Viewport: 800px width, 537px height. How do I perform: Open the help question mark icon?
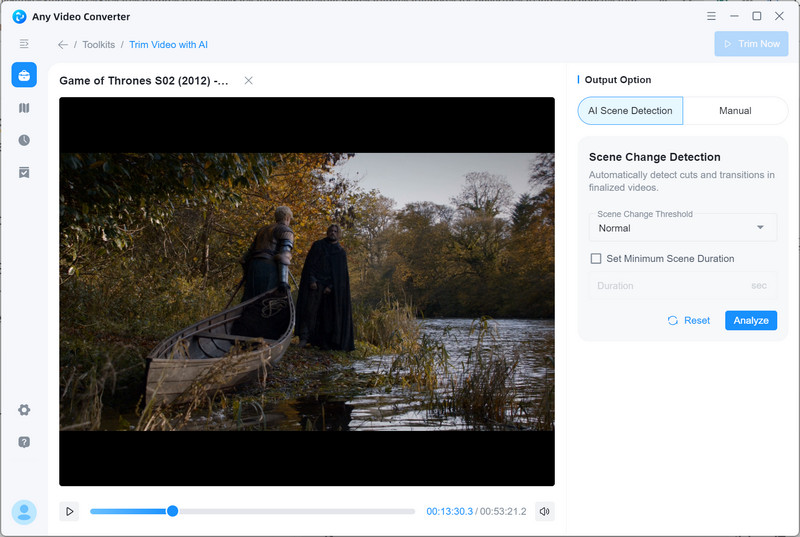click(24, 442)
